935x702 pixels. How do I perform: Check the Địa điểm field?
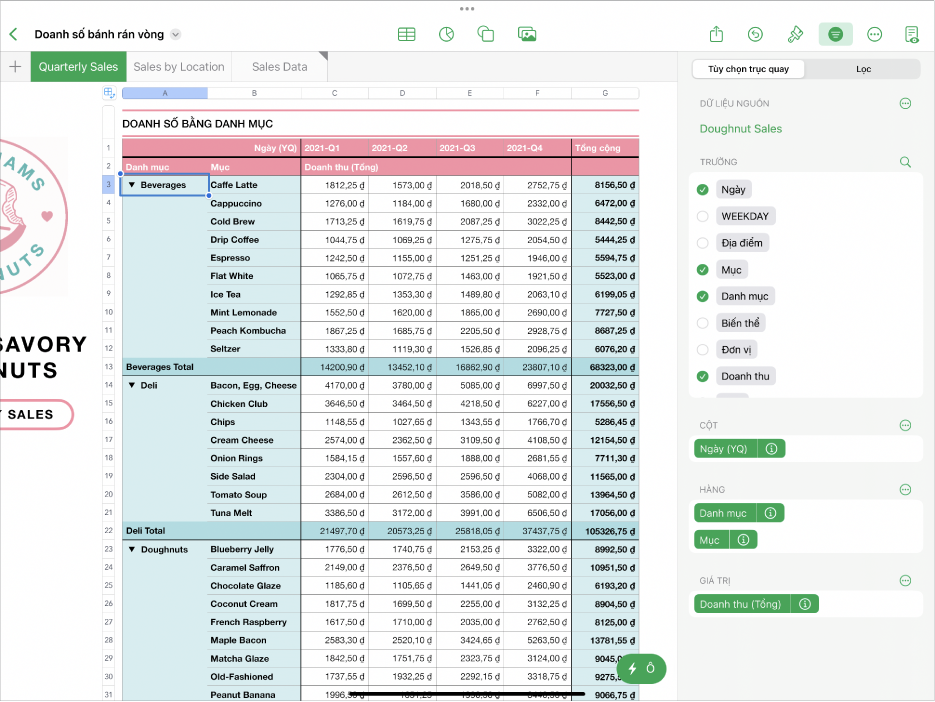point(702,243)
